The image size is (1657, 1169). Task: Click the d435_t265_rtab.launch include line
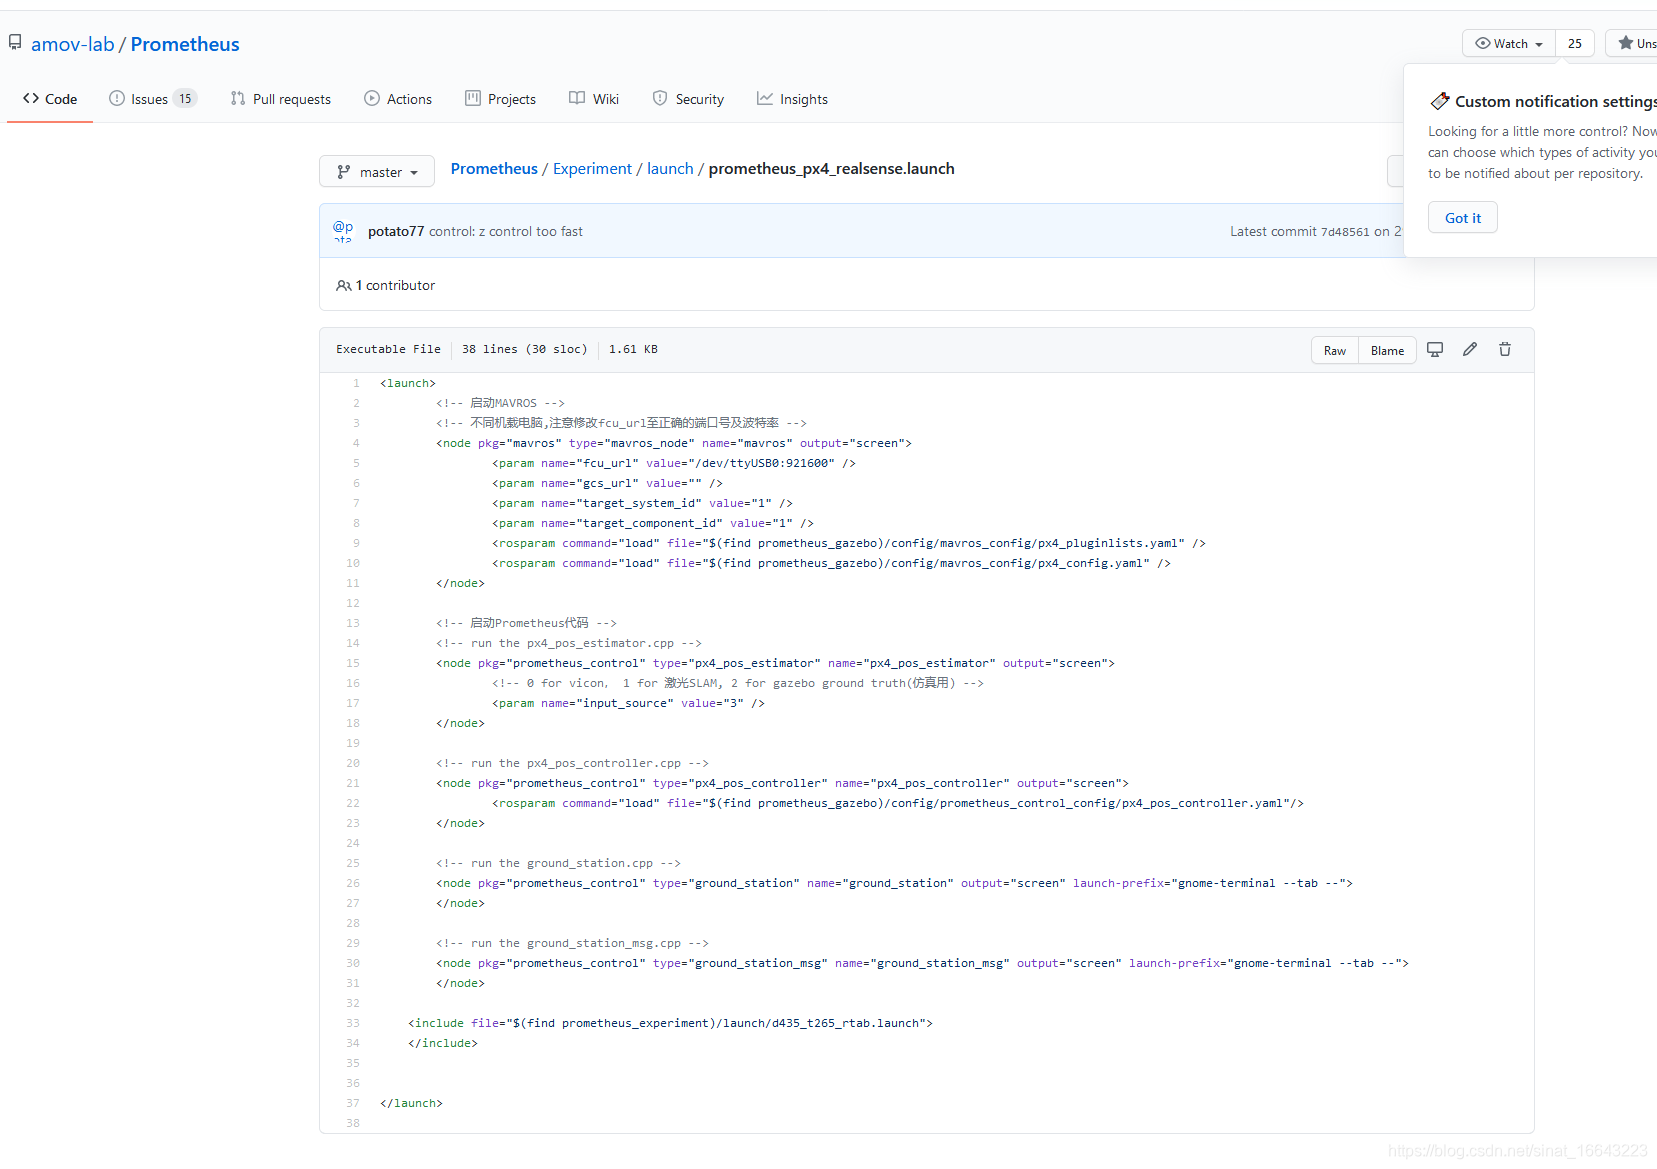(670, 1023)
